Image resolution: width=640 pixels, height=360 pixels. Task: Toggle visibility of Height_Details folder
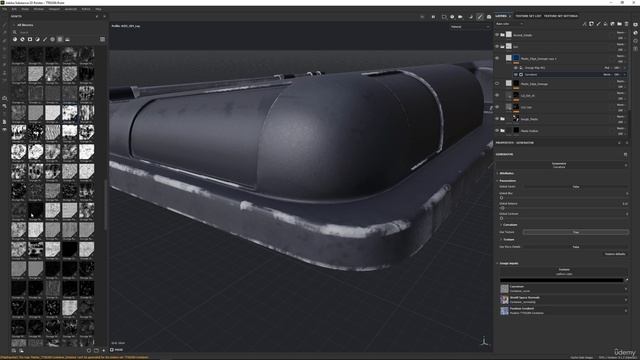(x=497, y=119)
